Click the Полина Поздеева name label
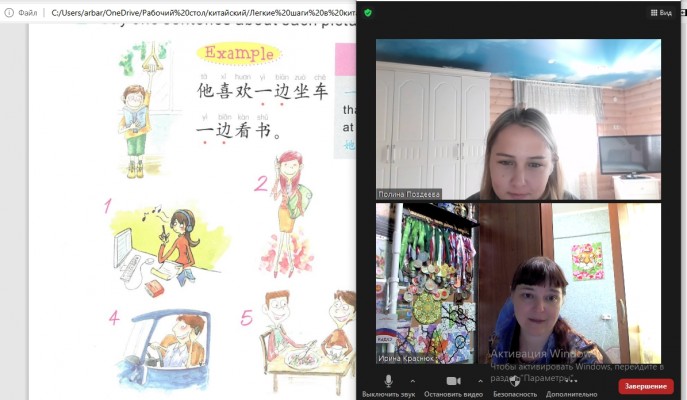687x400 pixels. point(409,194)
